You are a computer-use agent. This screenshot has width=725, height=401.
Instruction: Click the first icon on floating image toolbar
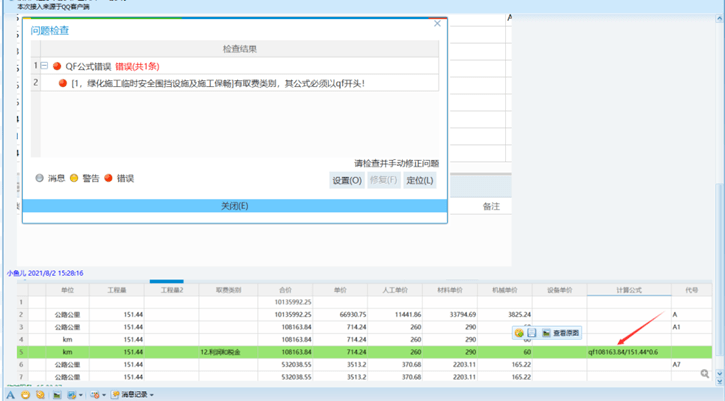click(x=519, y=333)
